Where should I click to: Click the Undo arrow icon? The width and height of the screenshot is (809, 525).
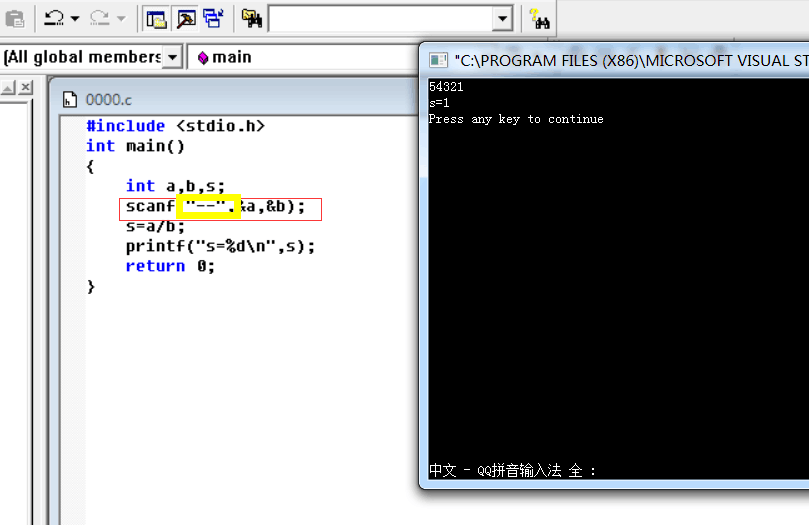pos(54,19)
